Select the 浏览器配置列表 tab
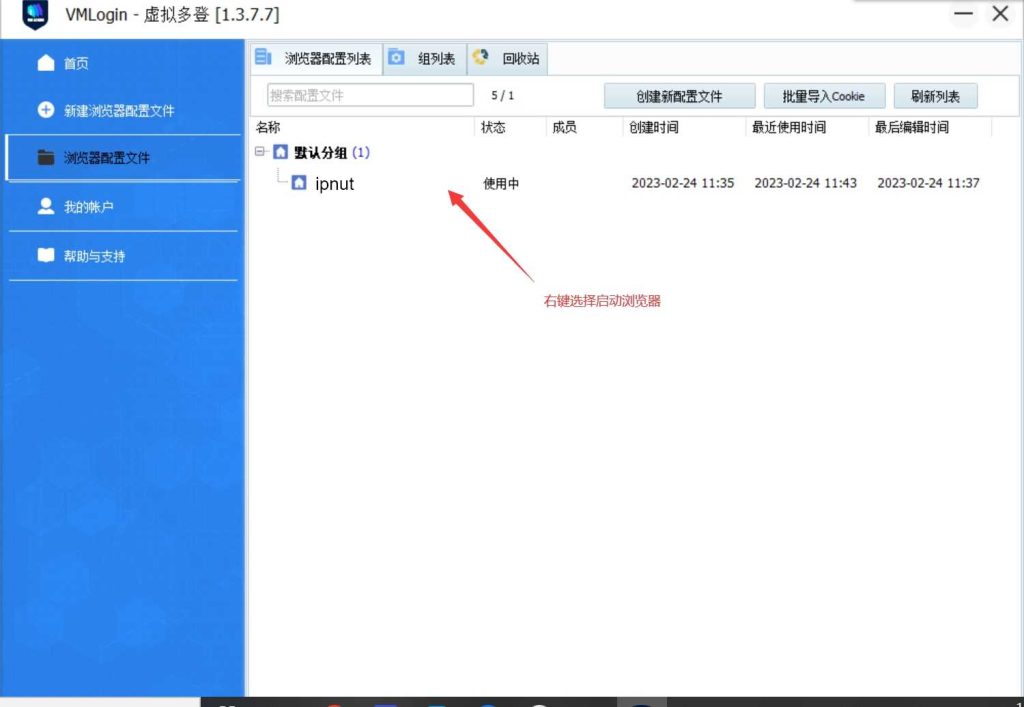Viewport: 1024px width, 707px height. 316,59
